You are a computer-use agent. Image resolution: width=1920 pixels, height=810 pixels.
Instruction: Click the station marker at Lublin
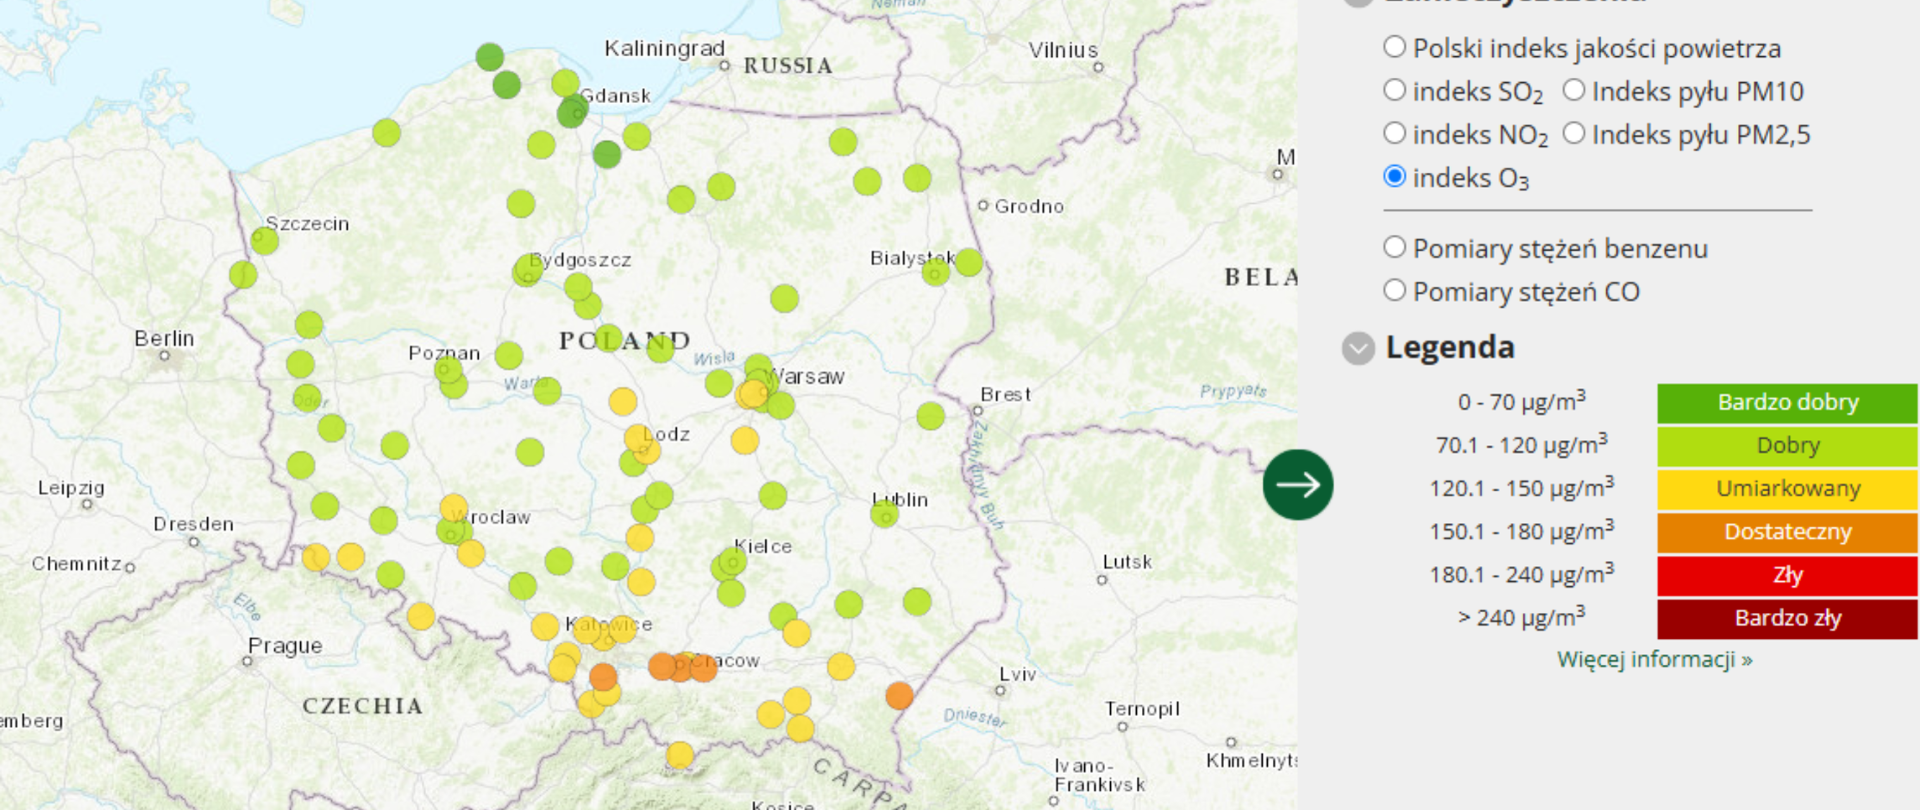click(x=884, y=514)
